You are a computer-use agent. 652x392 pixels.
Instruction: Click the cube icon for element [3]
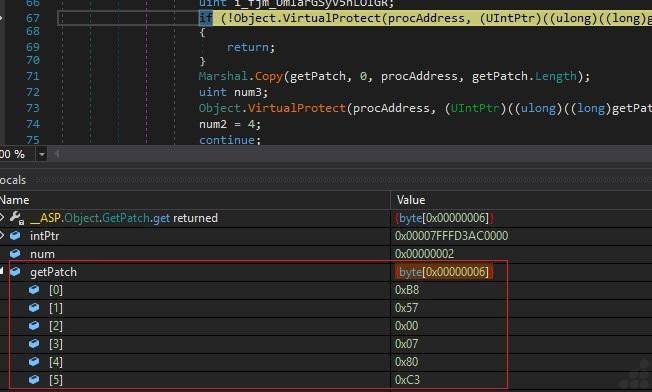pos(34,343)
